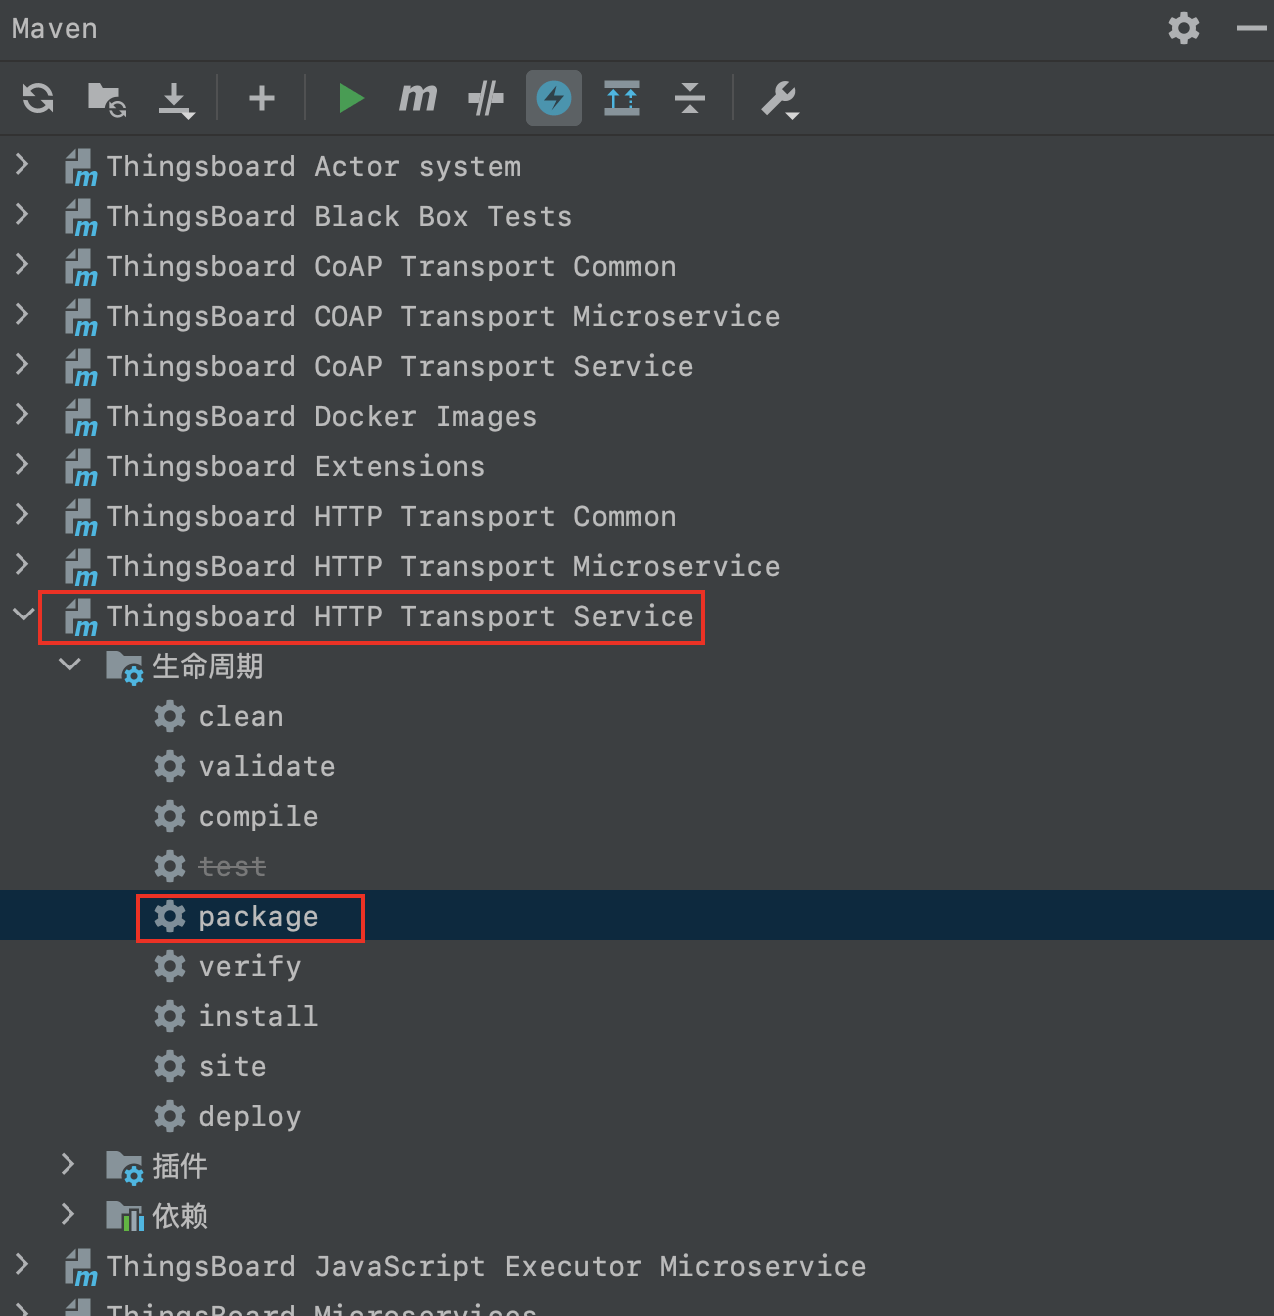Open Maven Settings wrench dropdown
Image resolution: width=1274 pixels, height=1316 pixels.
780,100
